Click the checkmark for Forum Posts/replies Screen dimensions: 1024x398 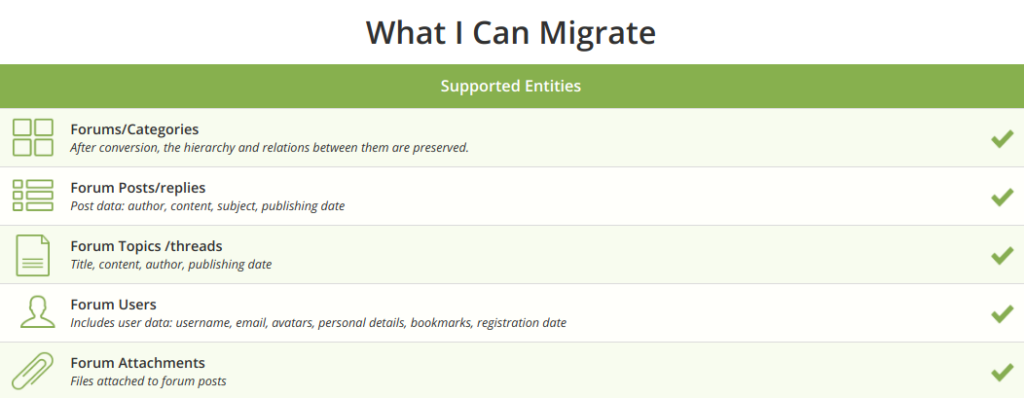coord(1002,197)
